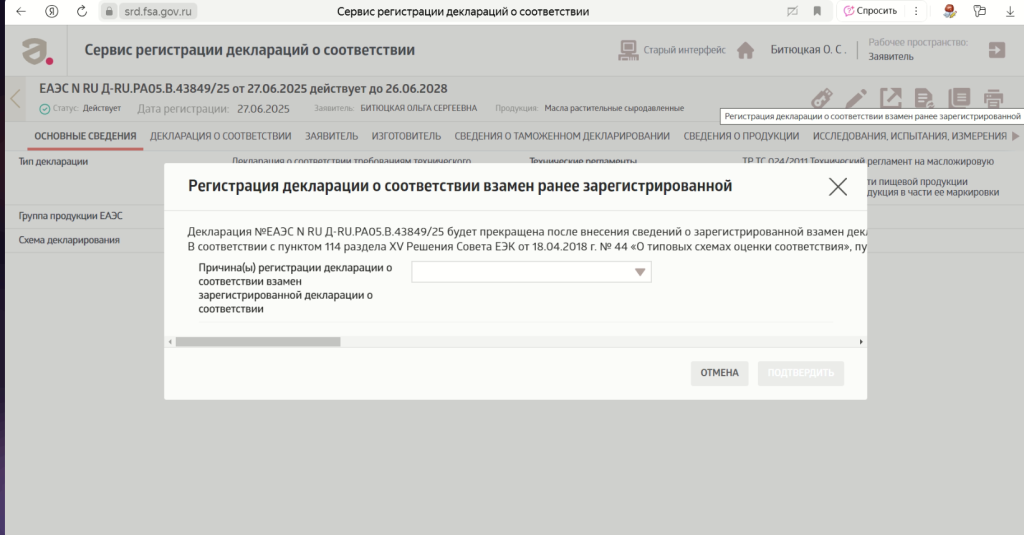The image size is (1024, 535).
Task: Edit declaration with pencil icon
Action: (856, 99)
